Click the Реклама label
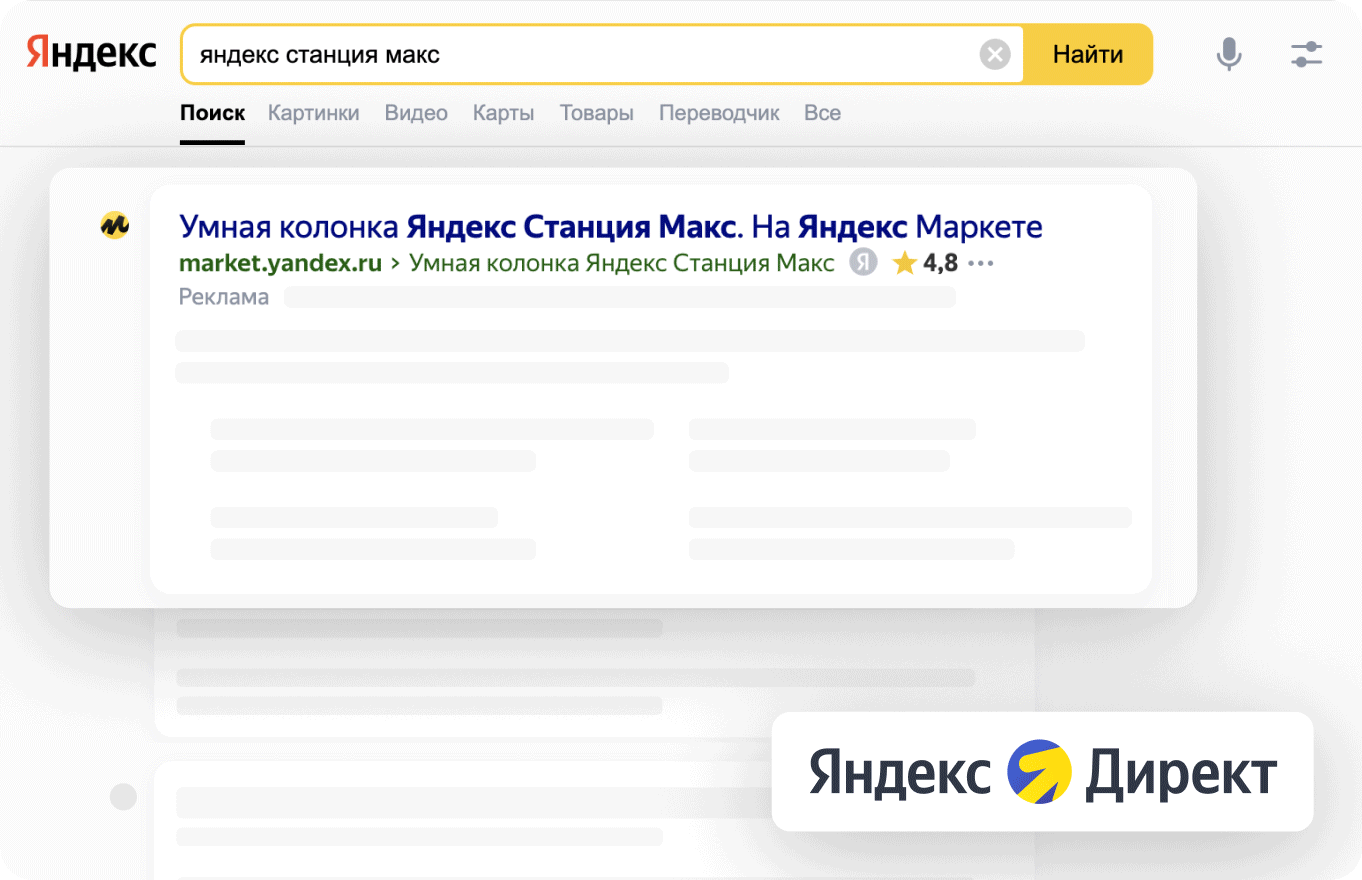This screenshot has height=880, width=1362. tap(224, 297)
